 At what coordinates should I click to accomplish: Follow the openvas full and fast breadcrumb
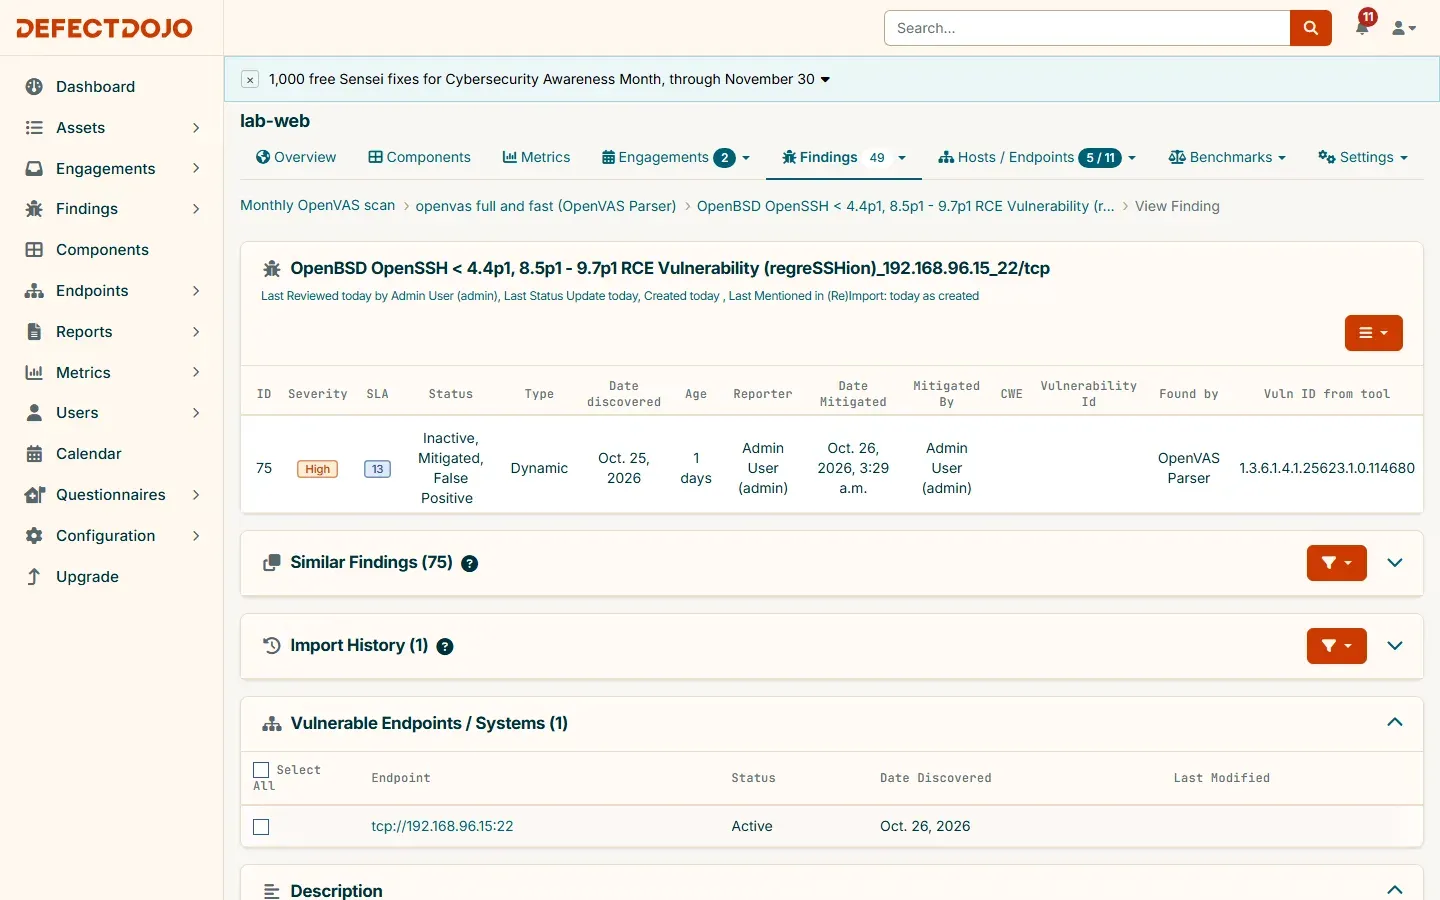(x=546, y=206)
